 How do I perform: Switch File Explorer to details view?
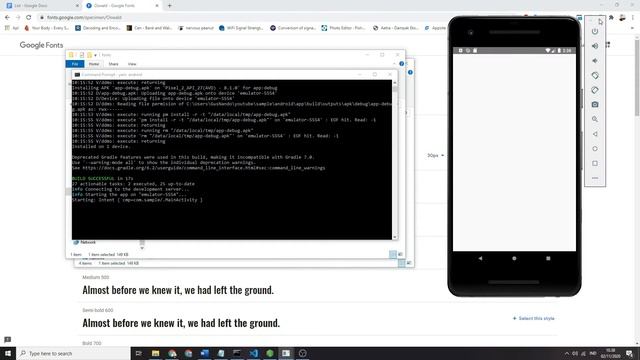click(393, 254)
